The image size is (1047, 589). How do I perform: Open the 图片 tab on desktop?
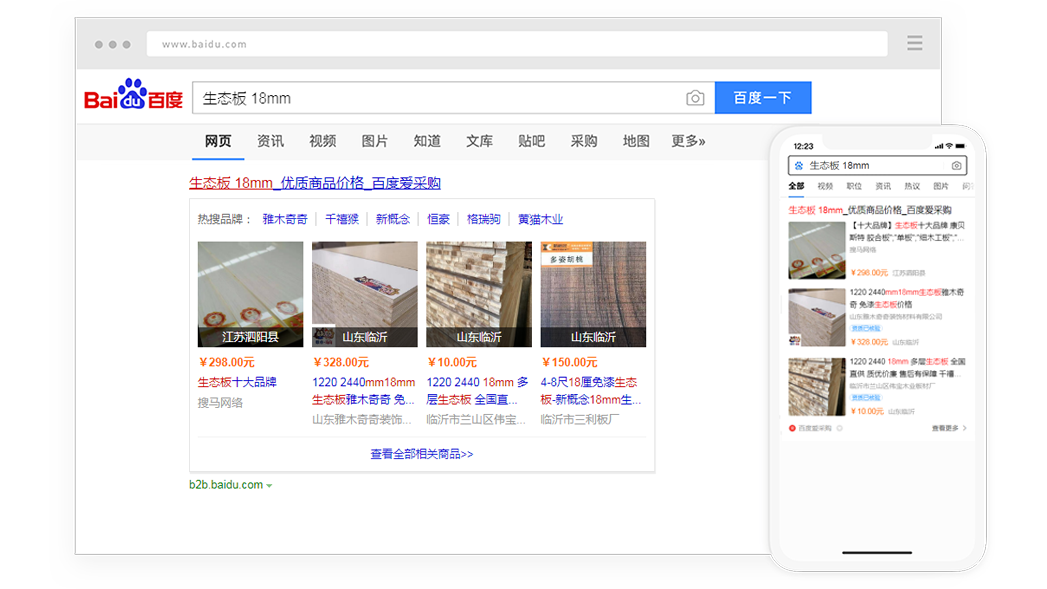[375, 141]
